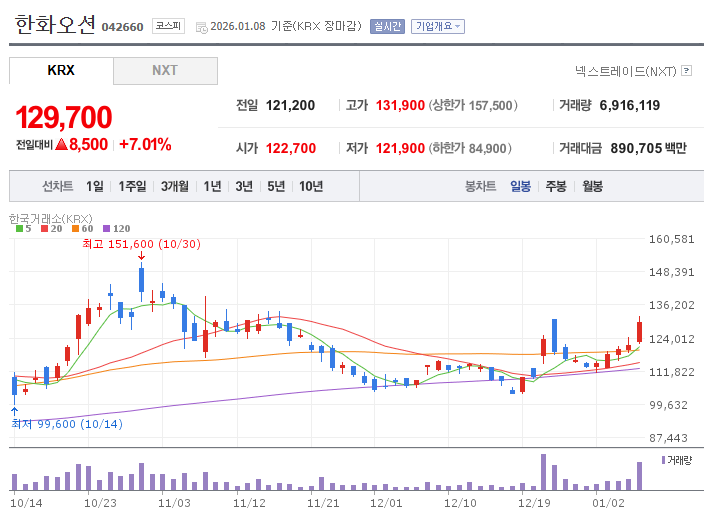The width and height of the screenshot is (704, 515).
Task: Click the green 5-day moving average legend swatch
Action: point(19,229)
